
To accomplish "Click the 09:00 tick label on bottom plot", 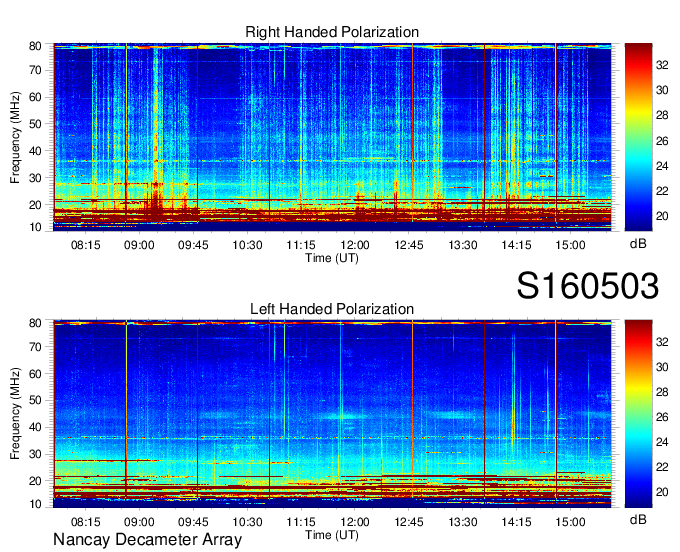I will point(139,522).
